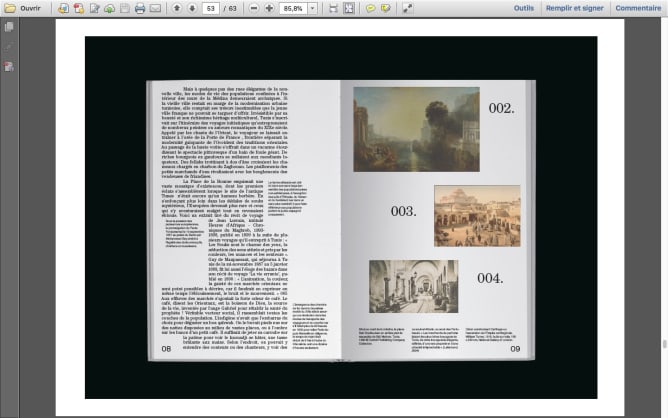Click the 003 colored city square image
668x418 pixels.
click(x=477, y=216)
